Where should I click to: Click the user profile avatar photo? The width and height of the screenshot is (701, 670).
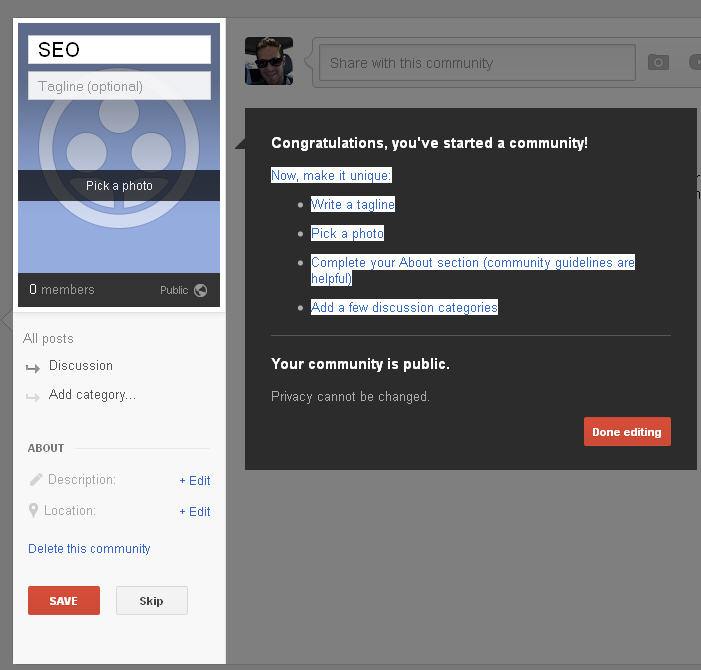click(269, 61)
